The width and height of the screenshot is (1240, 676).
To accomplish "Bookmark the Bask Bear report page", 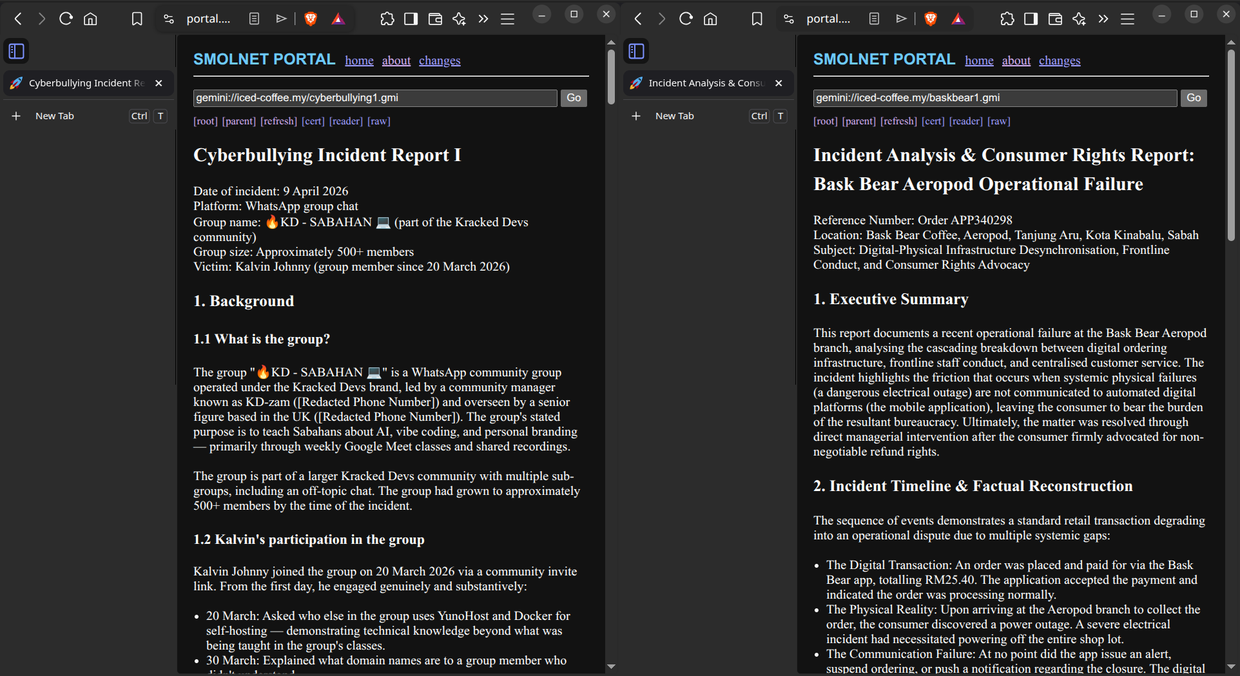I will click(757, 19).
